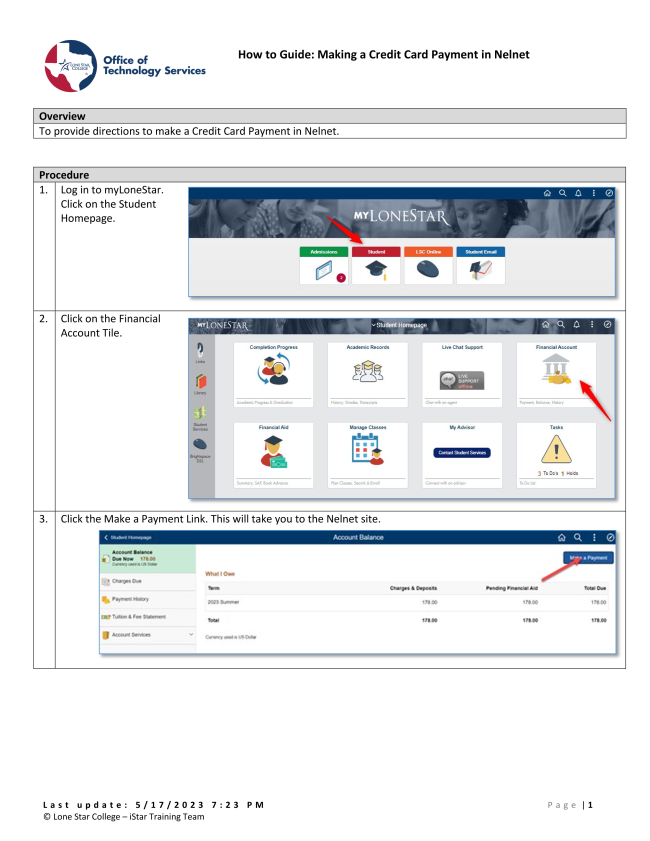
Task: Click the Make a Payment button
Action: point(588,558)
